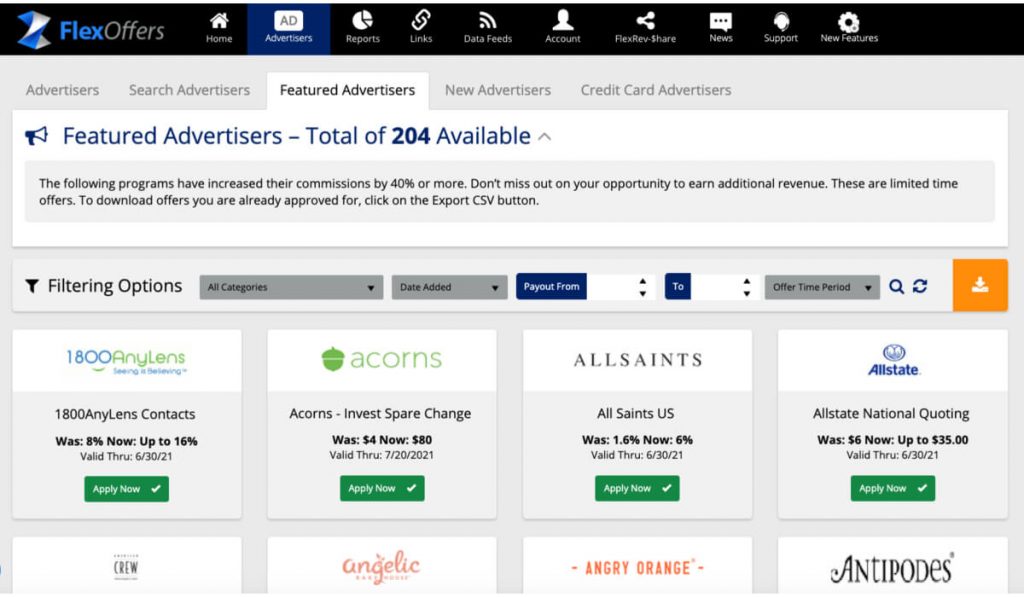Open the News section
The image size is (1024, 597).
pos(720,25)
